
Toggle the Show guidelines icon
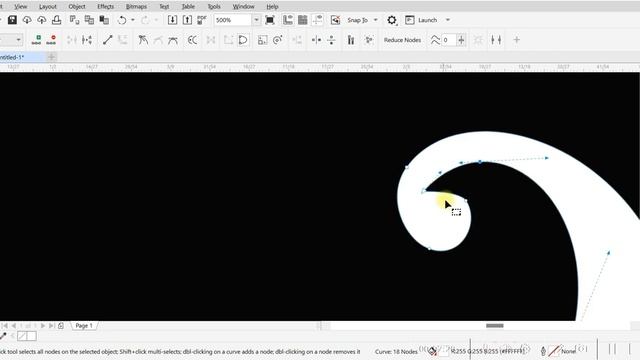pos(318,20)
